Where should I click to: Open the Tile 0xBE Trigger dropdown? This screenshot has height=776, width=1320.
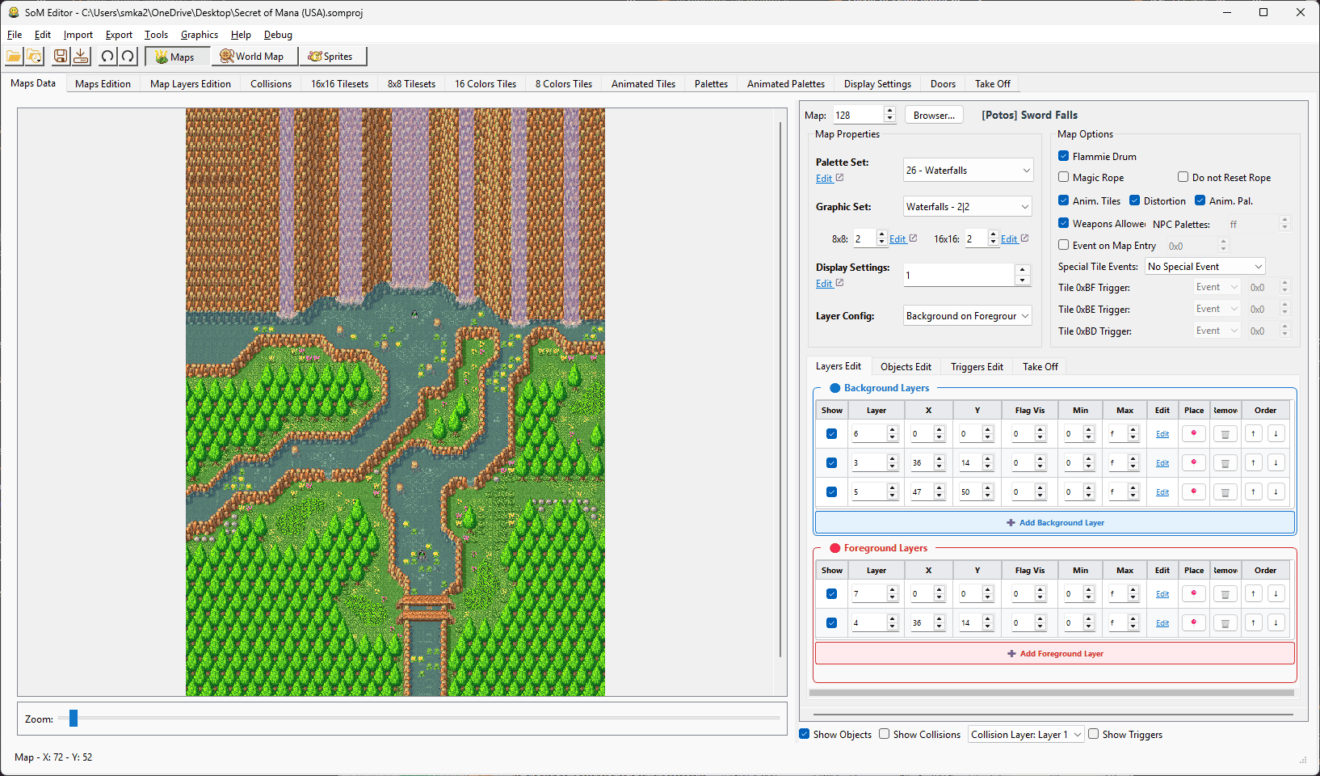point(1217,309)
